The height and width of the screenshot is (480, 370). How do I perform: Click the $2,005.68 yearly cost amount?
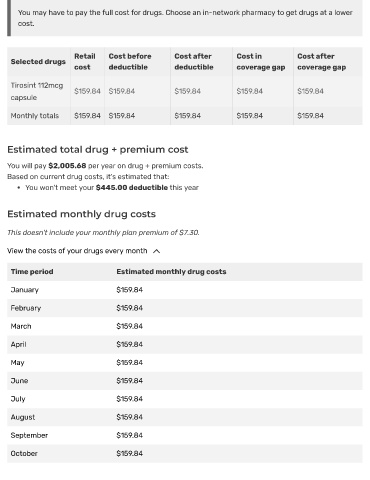tap(67, 166)
